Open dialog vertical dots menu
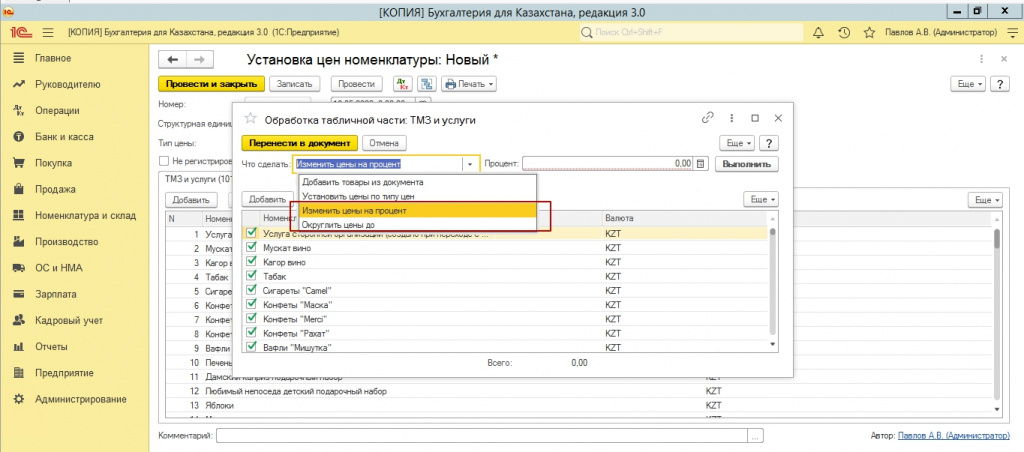Image resolution: width=1024 pixels, height=452 pixels. 732,118
